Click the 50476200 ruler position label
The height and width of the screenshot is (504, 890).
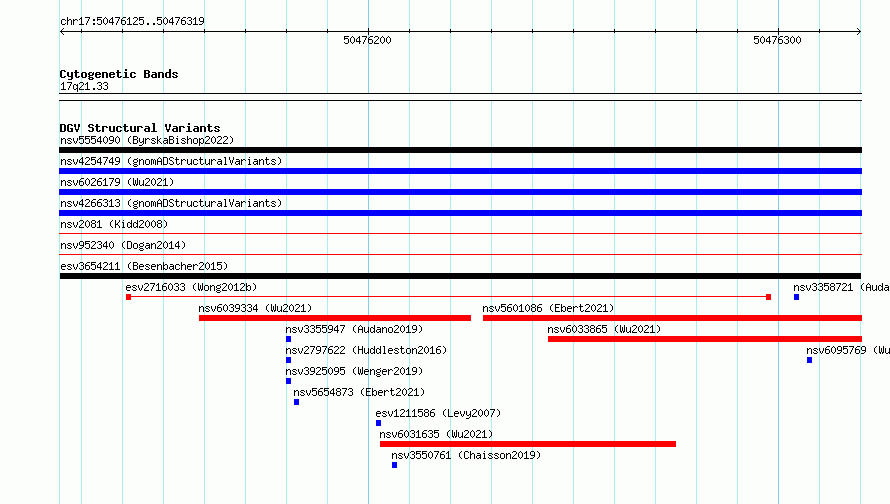point(367,40)
